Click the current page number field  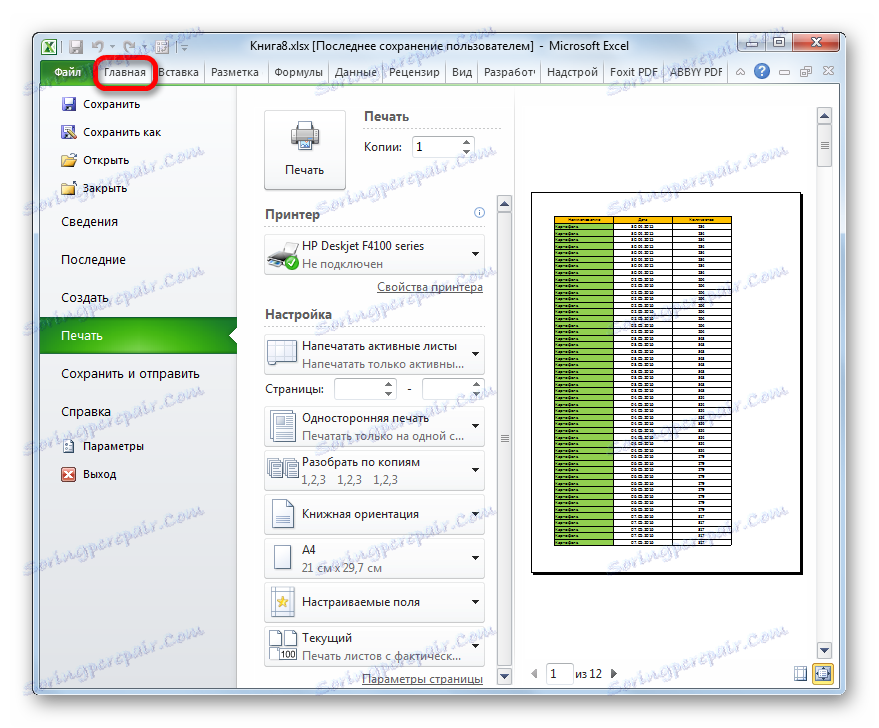coord(559,674)
